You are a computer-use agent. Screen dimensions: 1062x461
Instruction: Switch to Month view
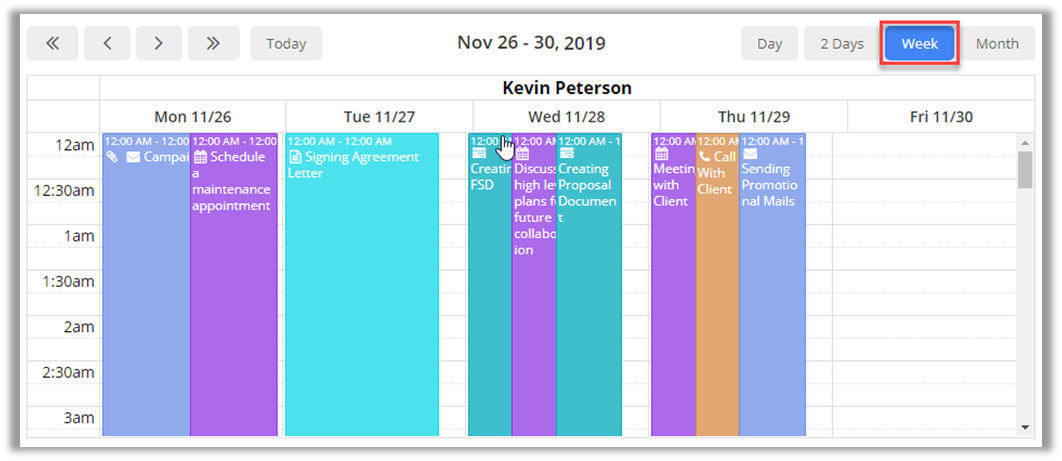997,43
